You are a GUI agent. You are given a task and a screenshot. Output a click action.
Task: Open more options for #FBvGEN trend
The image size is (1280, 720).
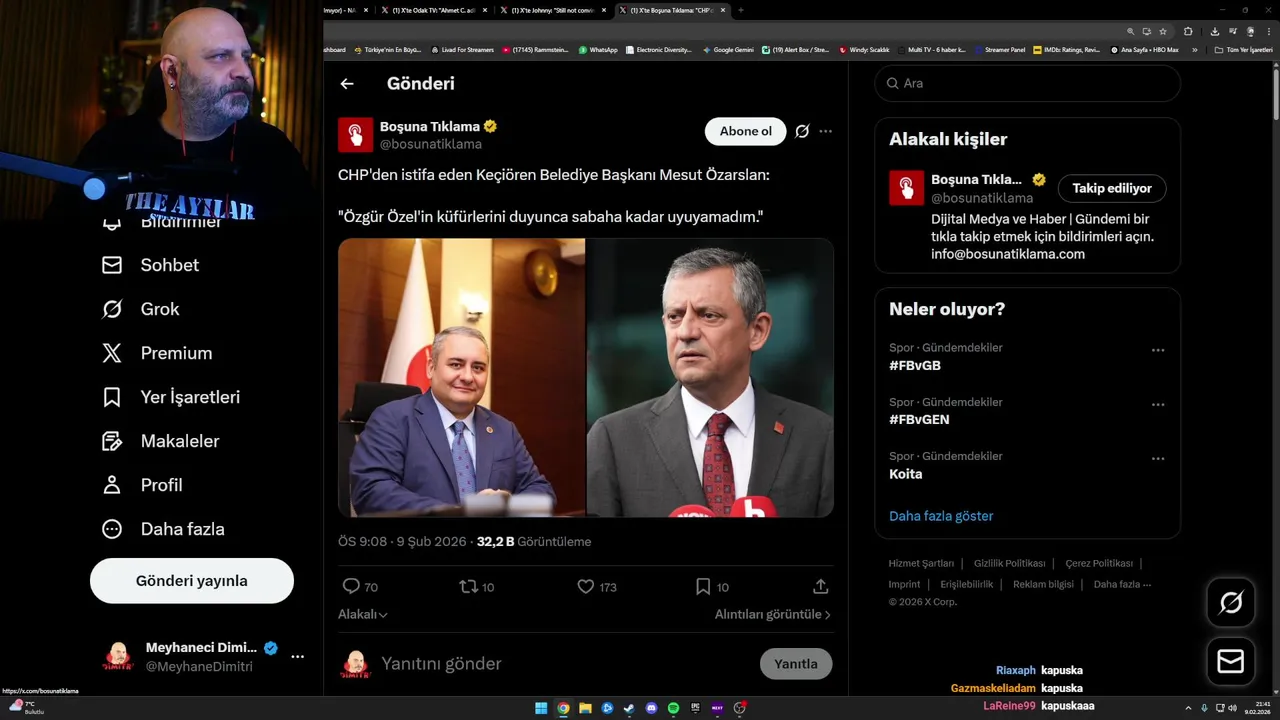(x=1158, y=404)
